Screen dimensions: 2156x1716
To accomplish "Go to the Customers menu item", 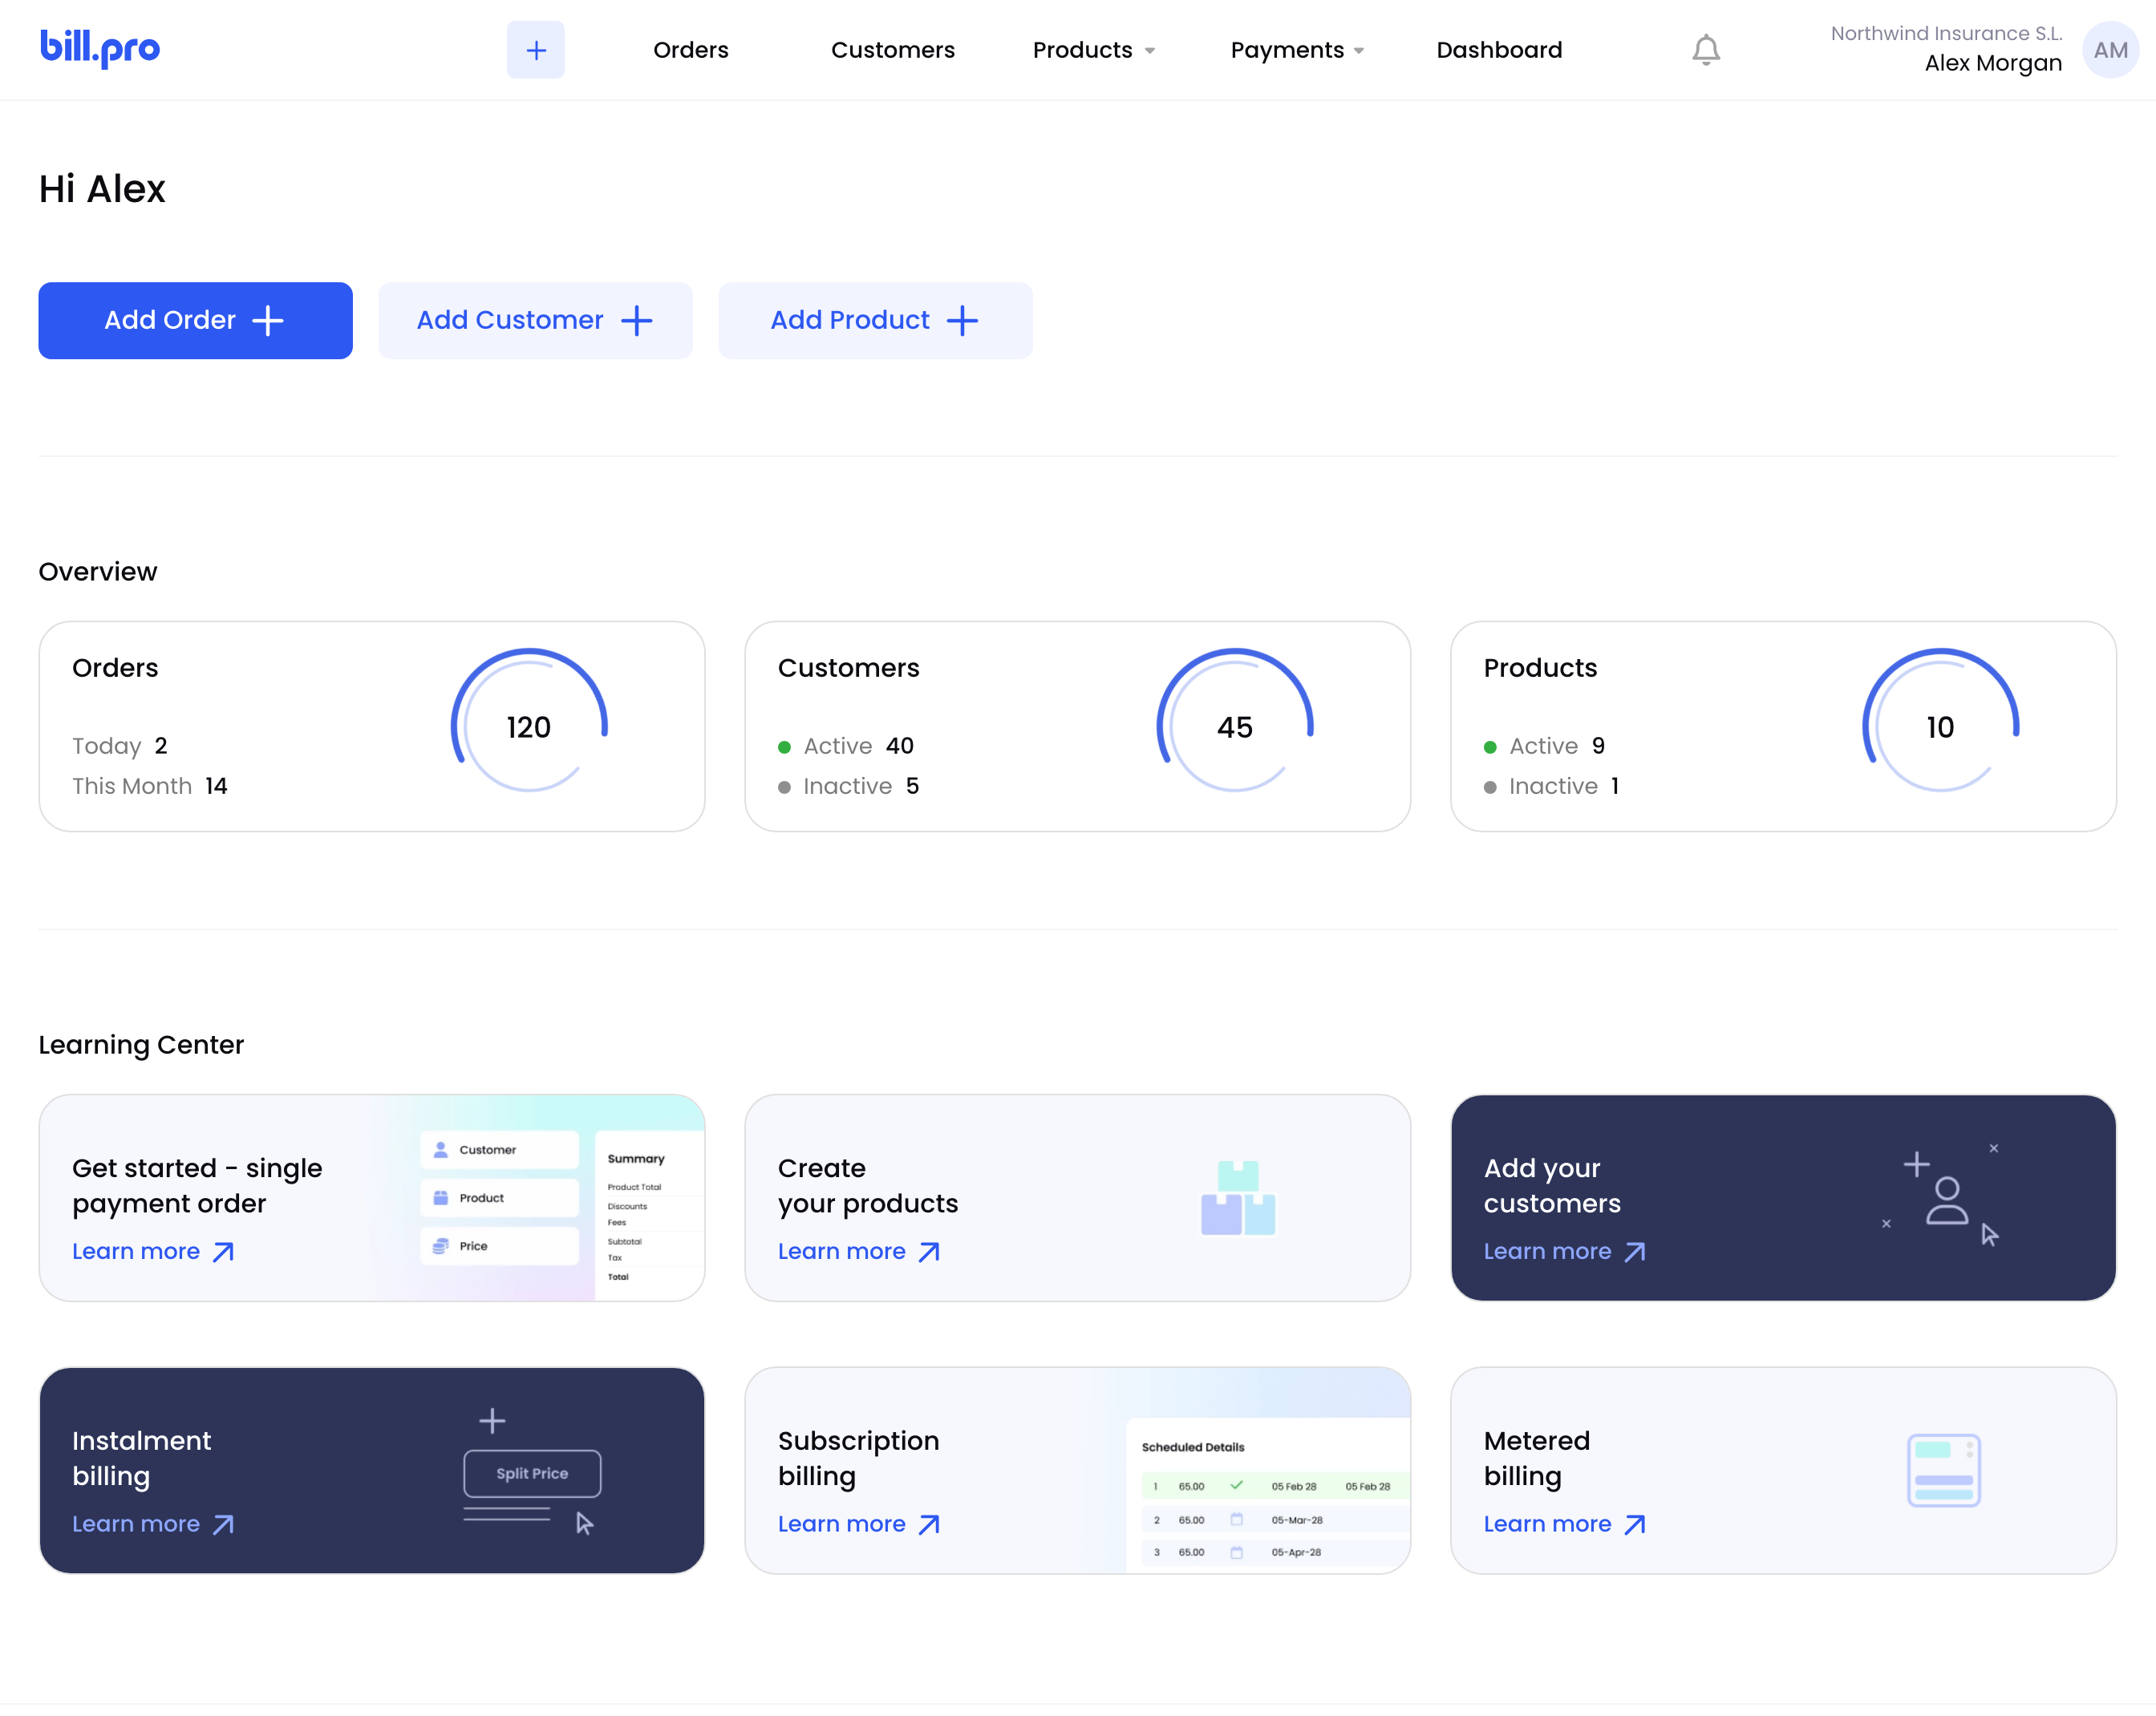I will [893, 50].
